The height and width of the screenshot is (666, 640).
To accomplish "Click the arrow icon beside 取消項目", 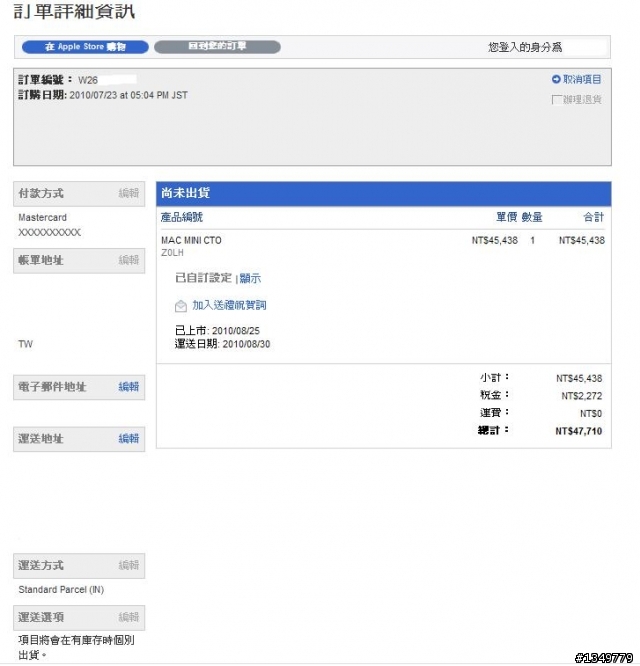I will (556, 79).
